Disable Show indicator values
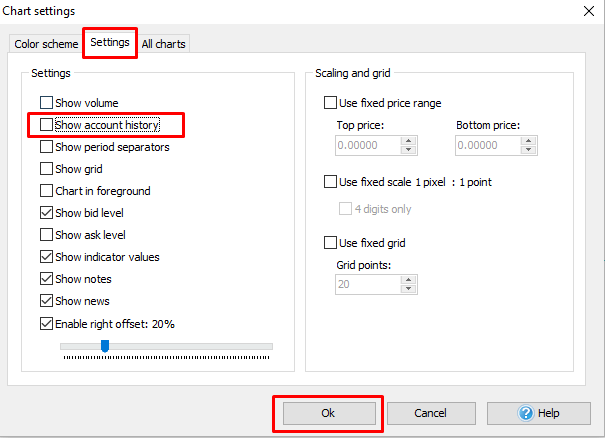The image size is (605, 438). click(47, 257)
